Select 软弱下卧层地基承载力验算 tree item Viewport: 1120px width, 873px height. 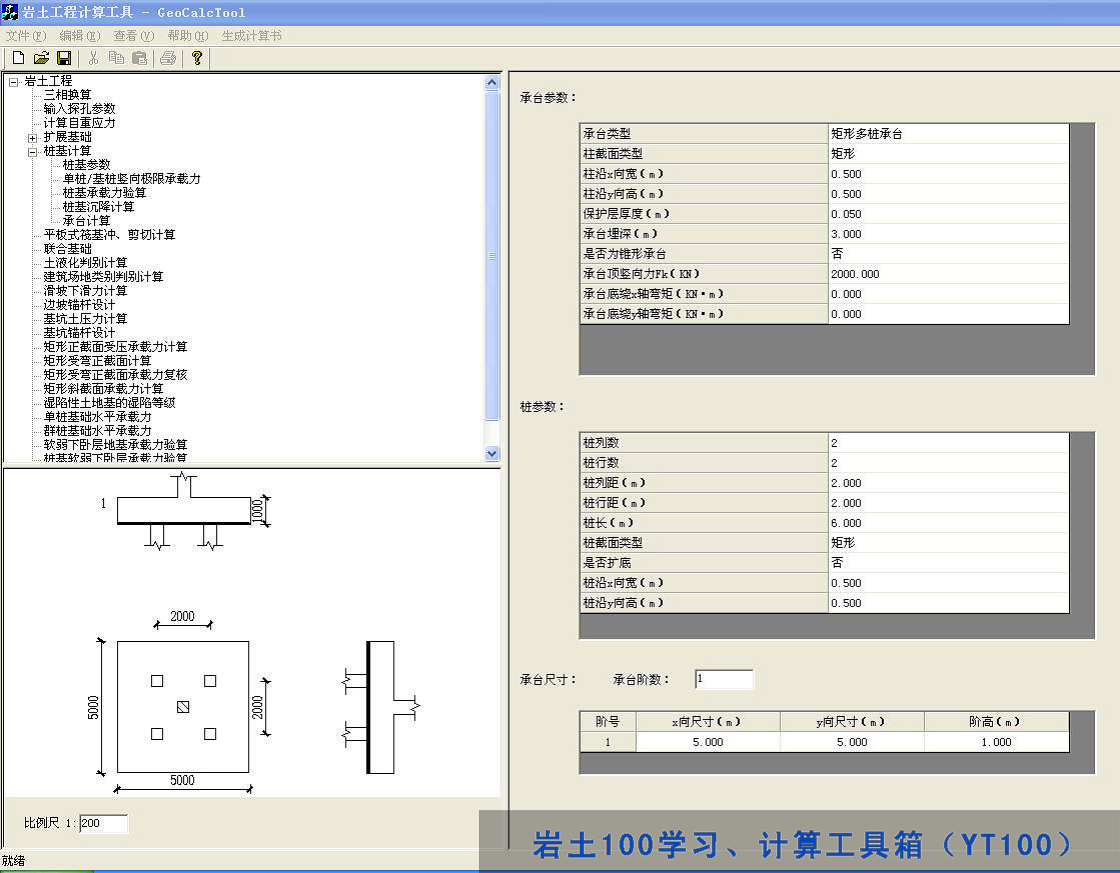115,445
